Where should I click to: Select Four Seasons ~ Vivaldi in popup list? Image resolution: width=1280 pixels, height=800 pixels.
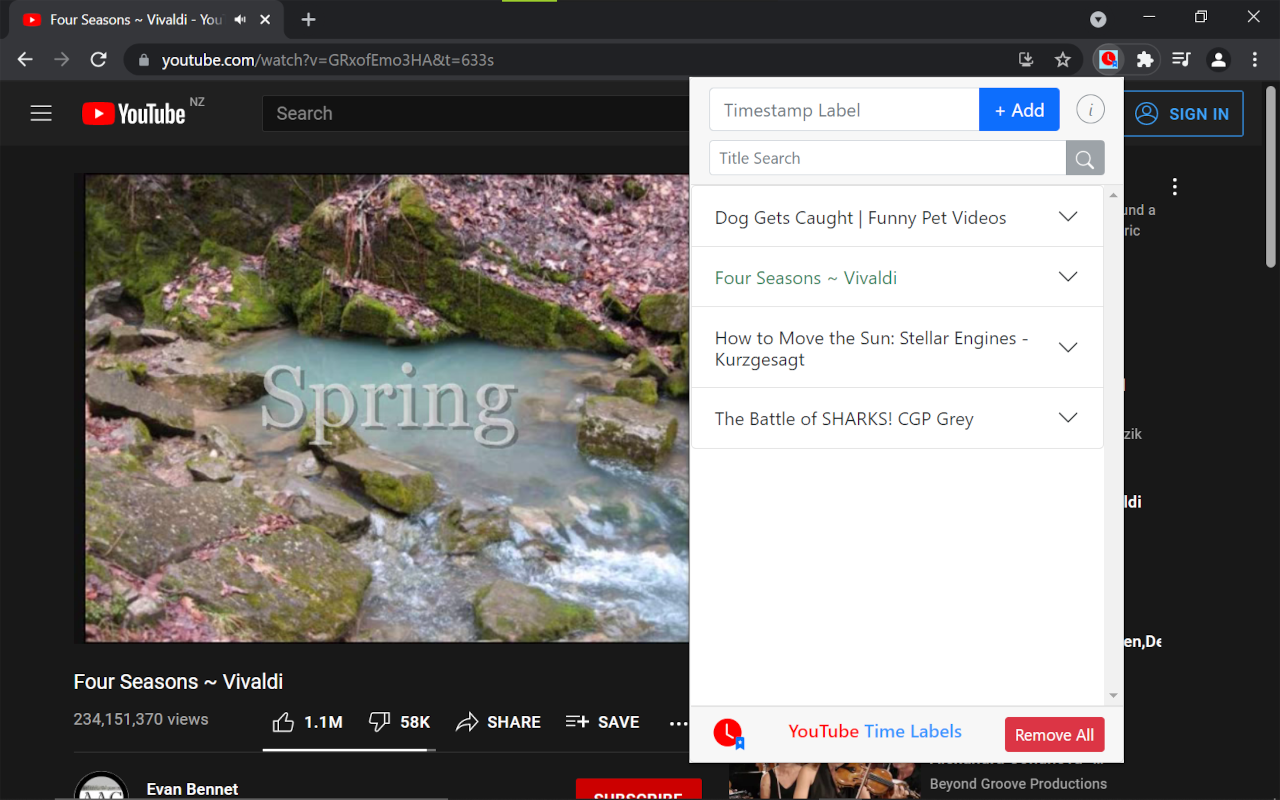(x=805, y=278)
